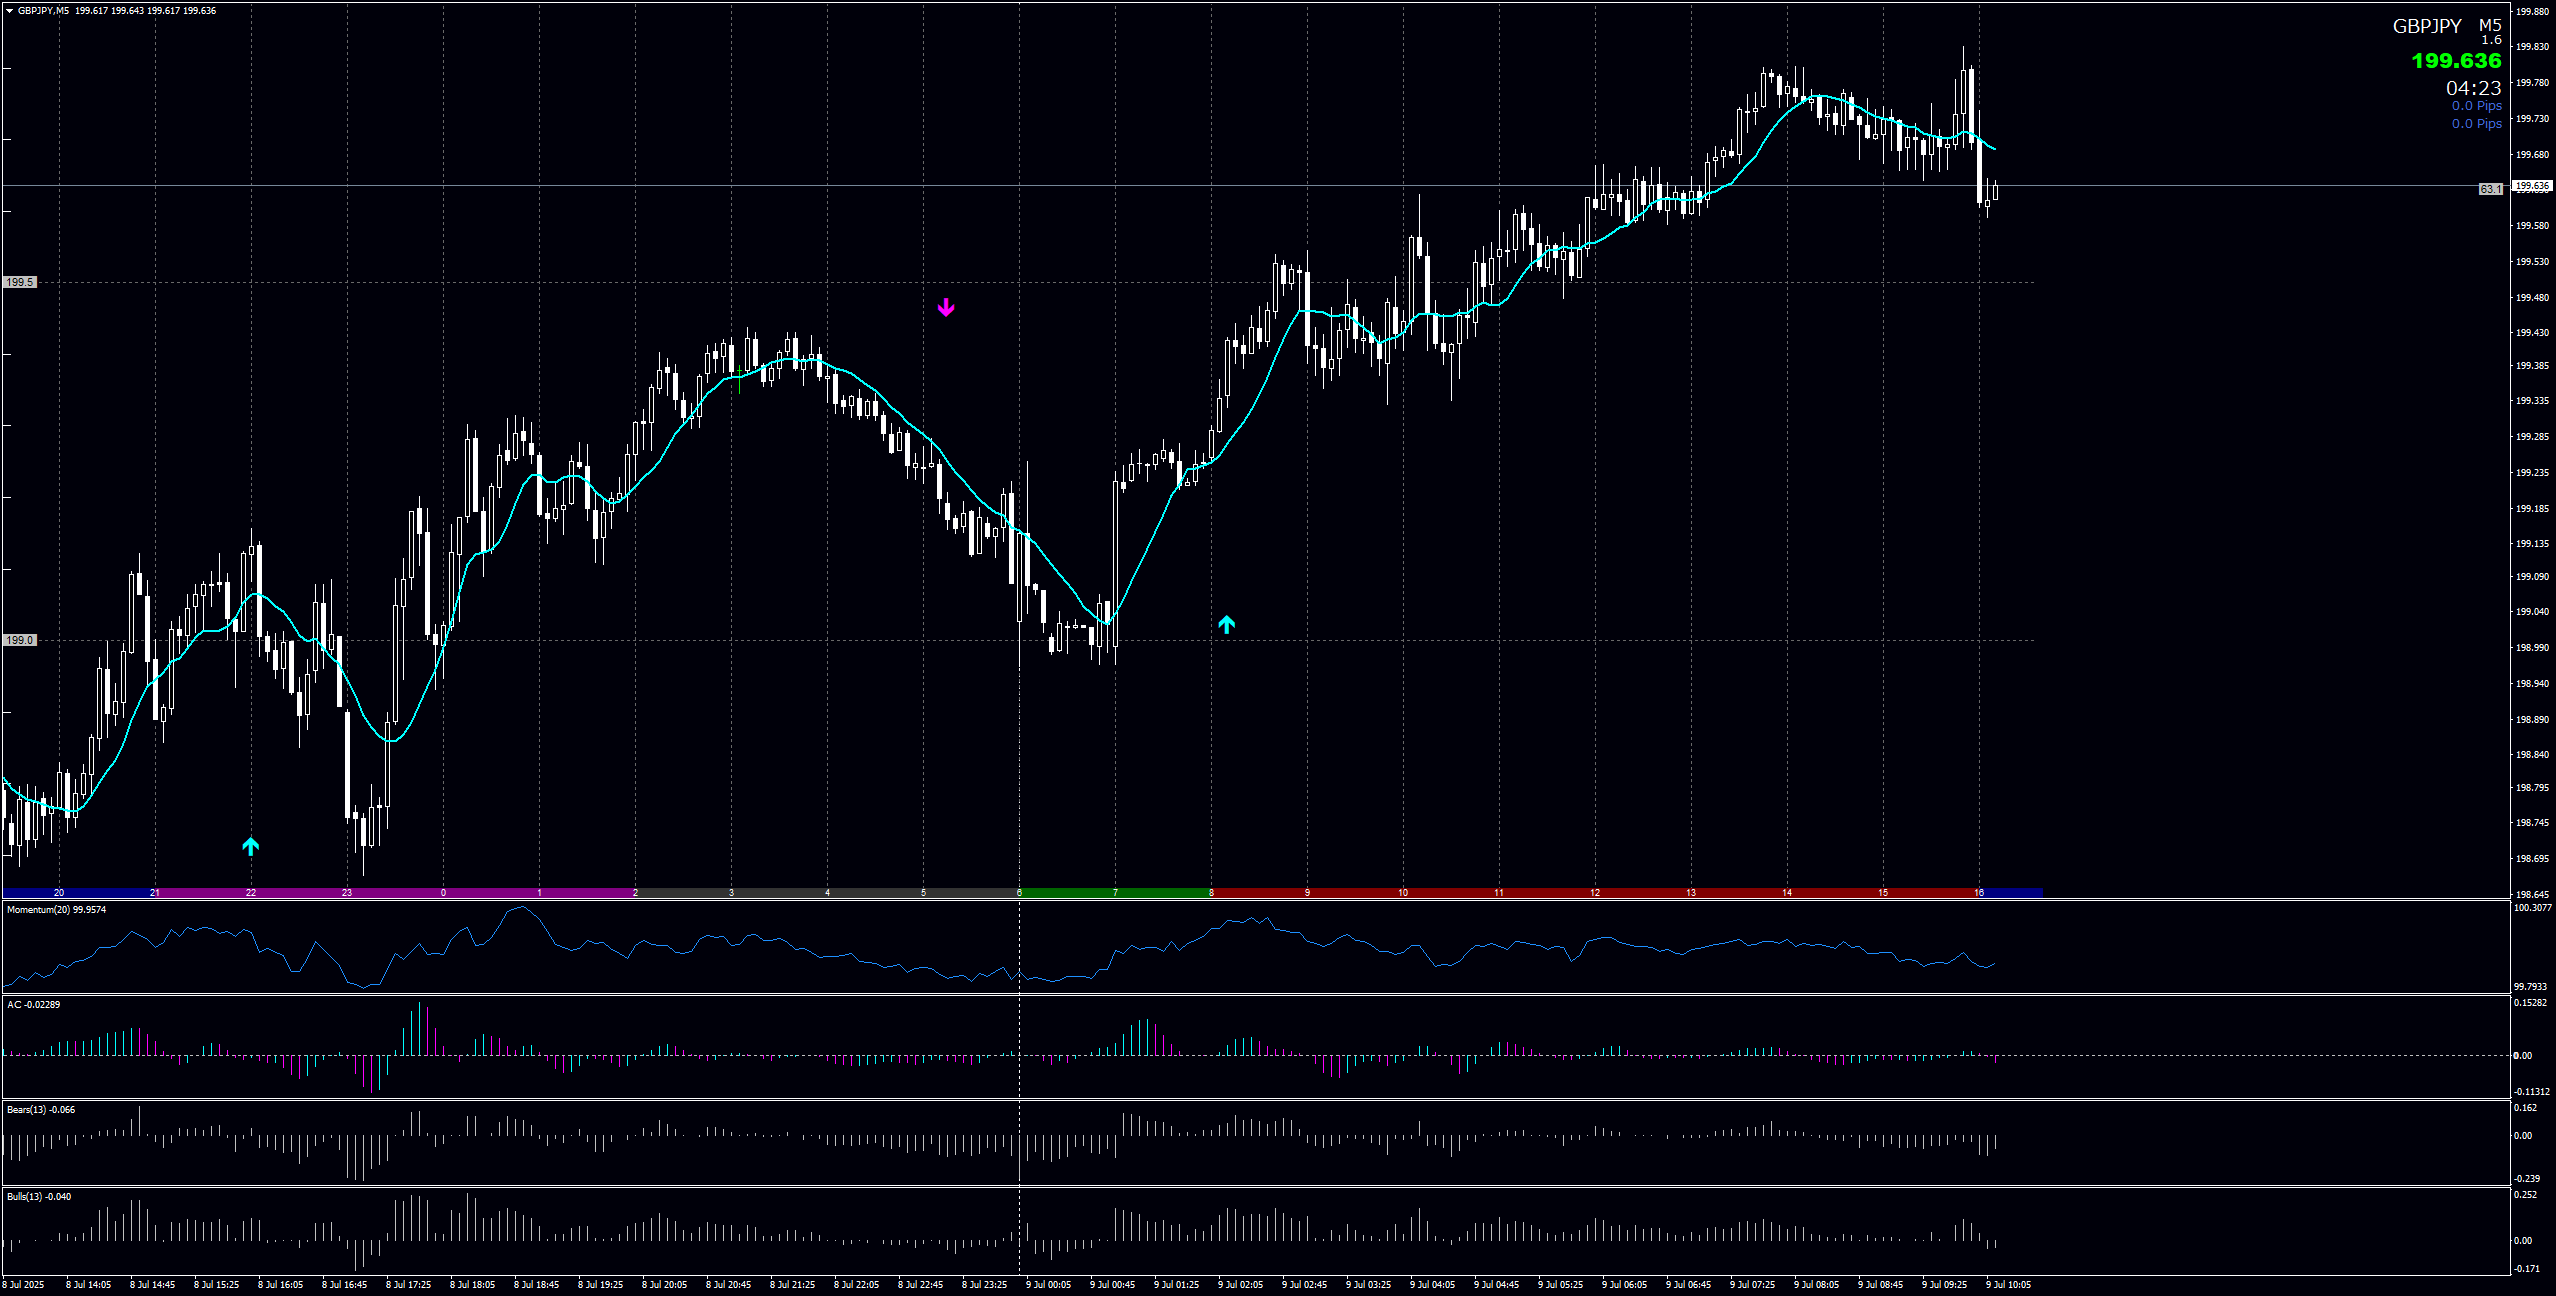Viewport: 2556px width, 1296px height.
Task: Click the 8 Jul 14:05 time label
Action: pyautogui.click(x=89, y=1285)
